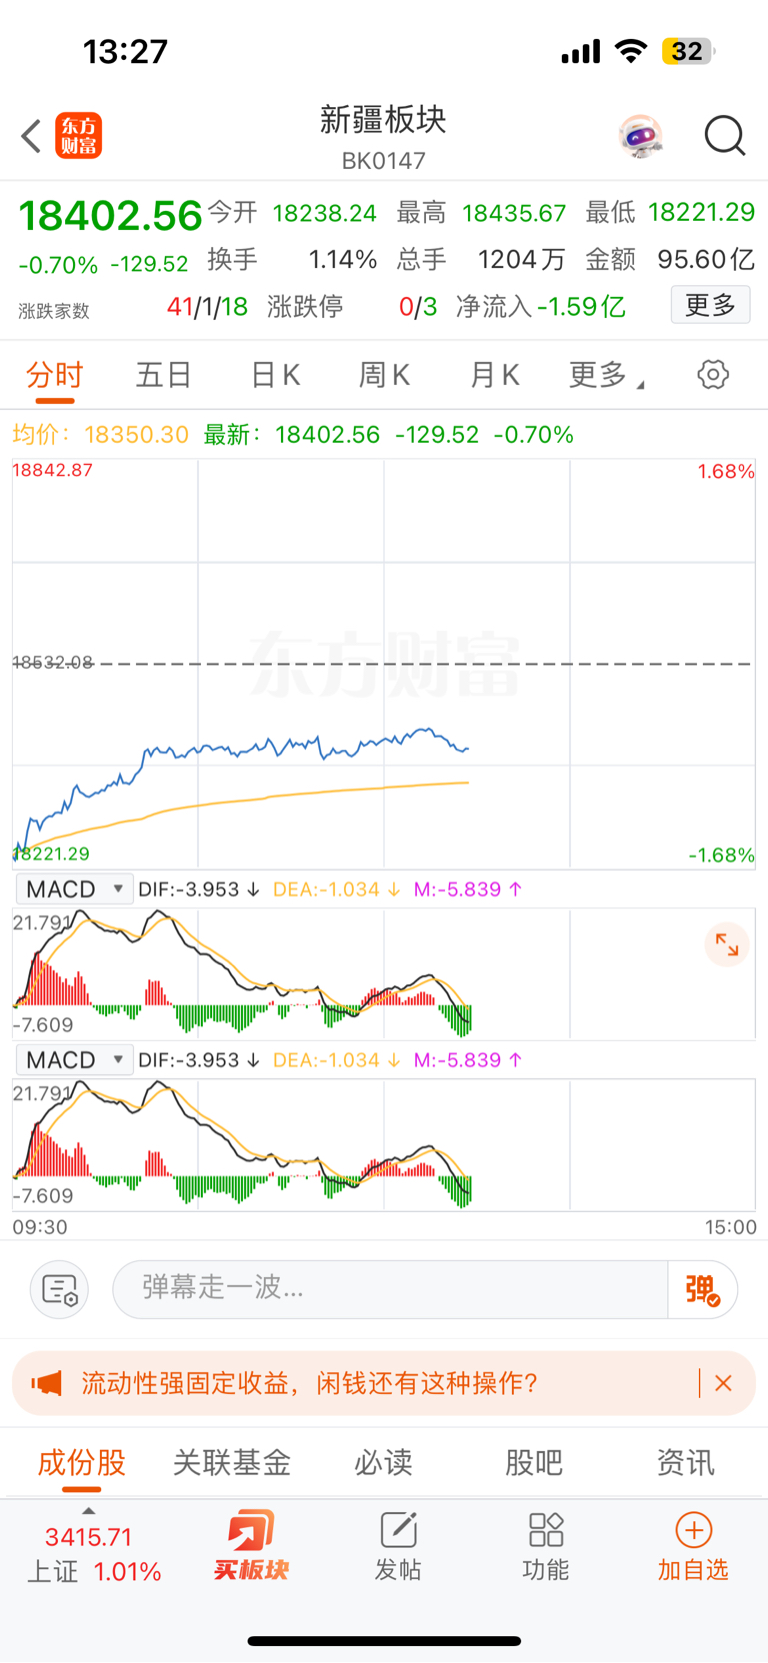Image resolution: width=768 pixels, height=1663 pixels.
Task: Toggle the 弹 danmaku switch
Action: tap(703, 1290)
